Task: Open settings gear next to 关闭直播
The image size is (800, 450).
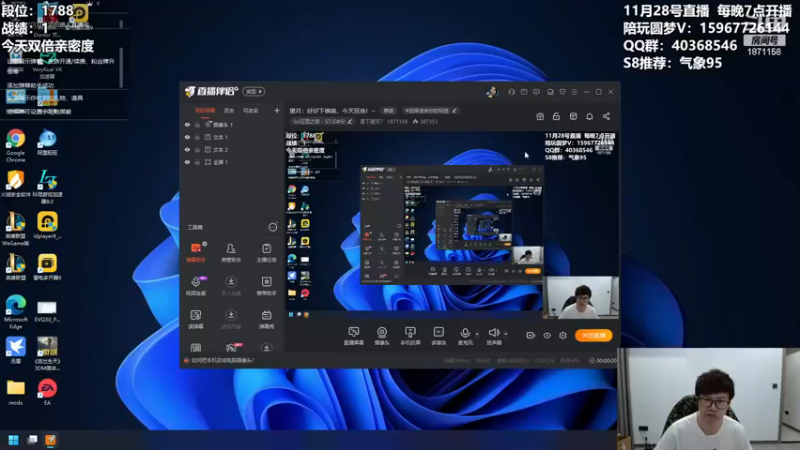Action: [x=563, y=335]
